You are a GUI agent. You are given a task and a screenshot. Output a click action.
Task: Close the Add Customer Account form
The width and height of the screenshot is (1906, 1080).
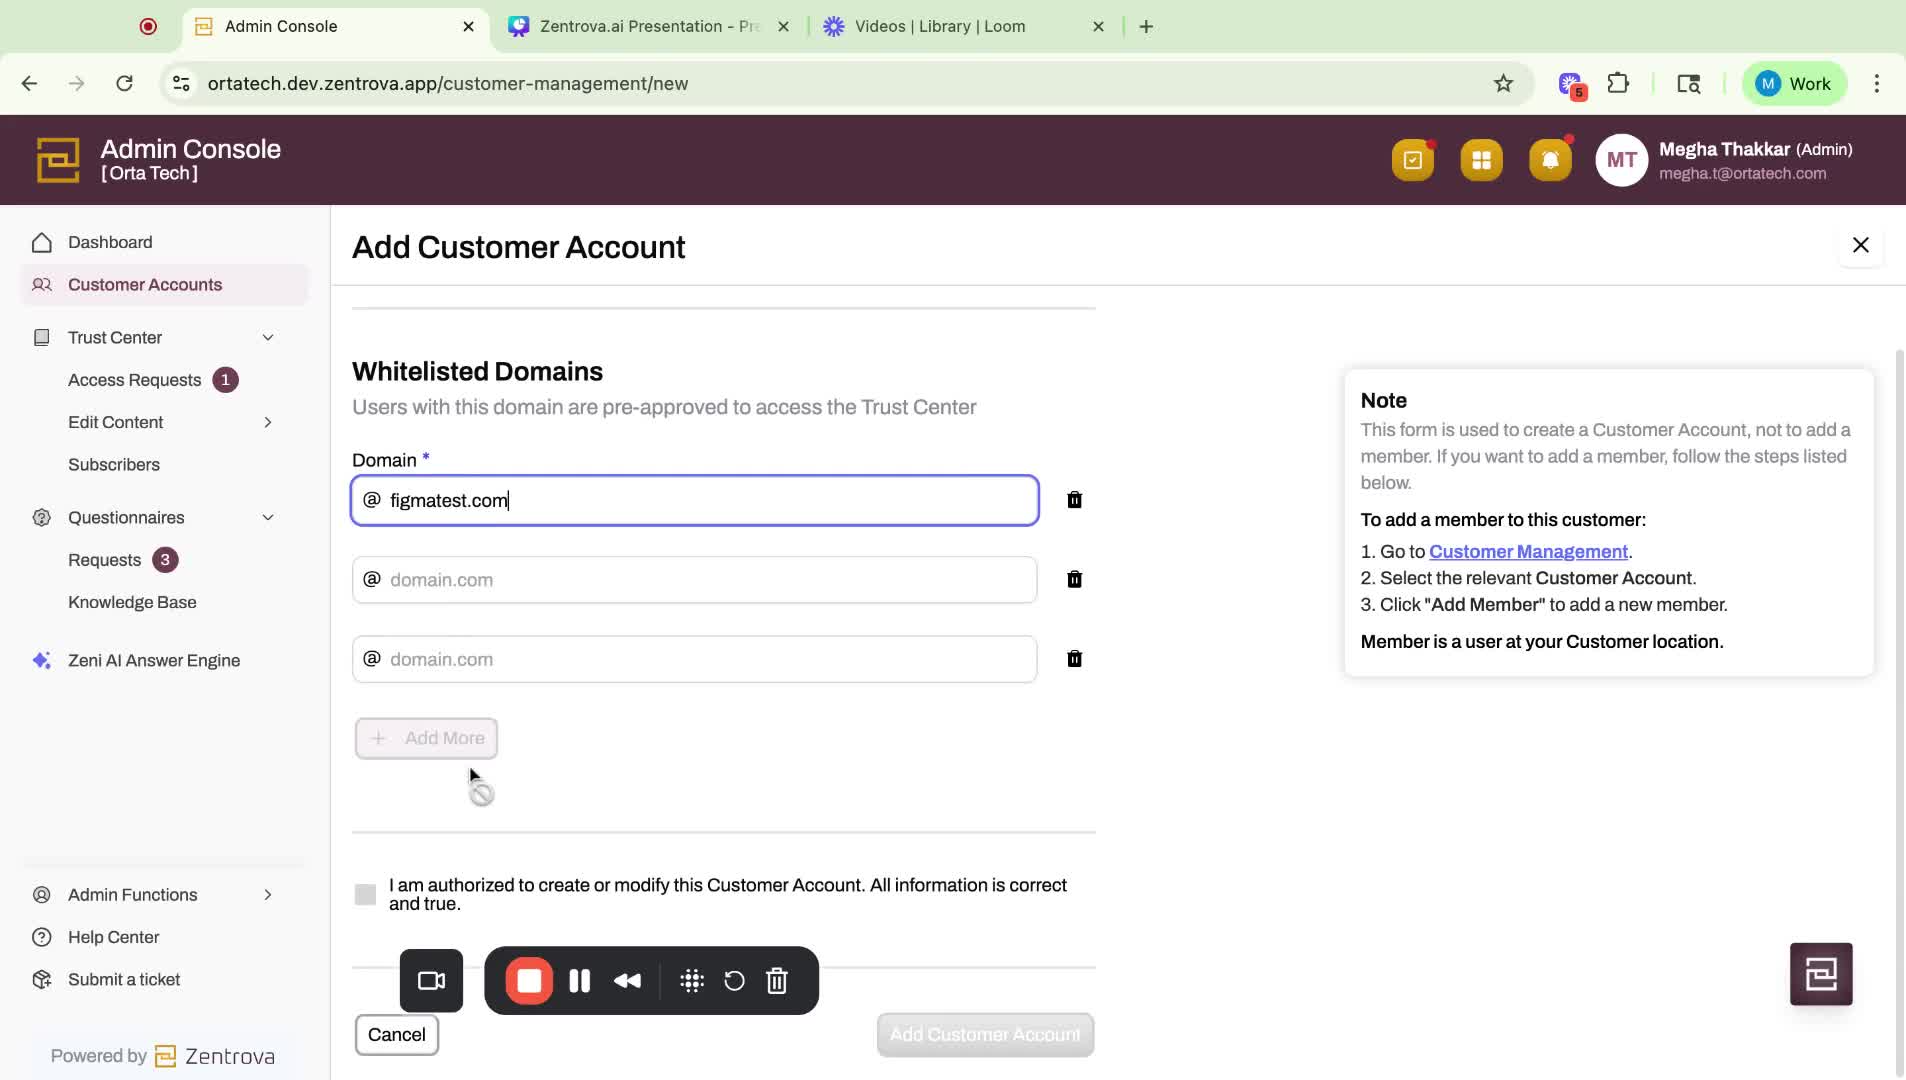(x=1860, y=246)
